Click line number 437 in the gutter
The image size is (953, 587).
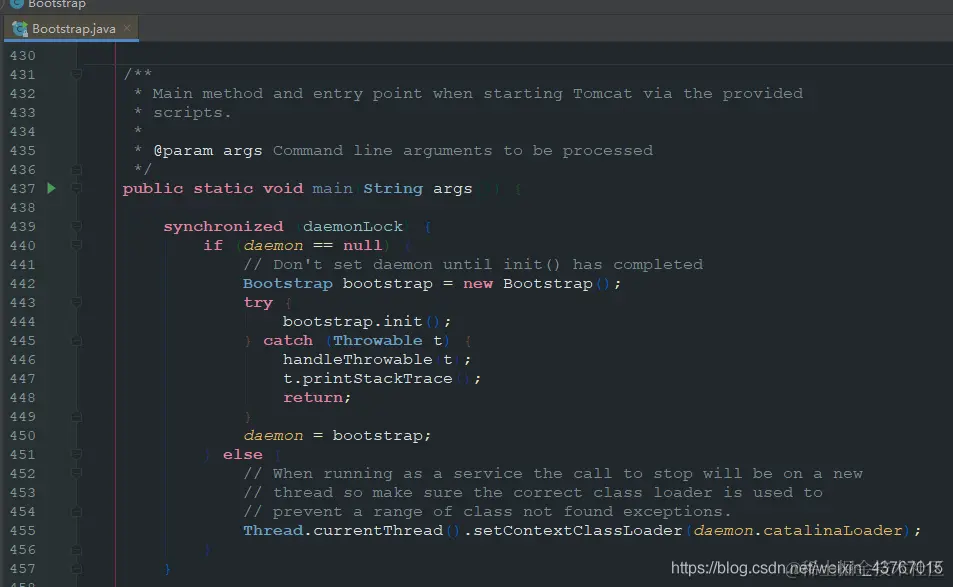click(x=22, y=188)
